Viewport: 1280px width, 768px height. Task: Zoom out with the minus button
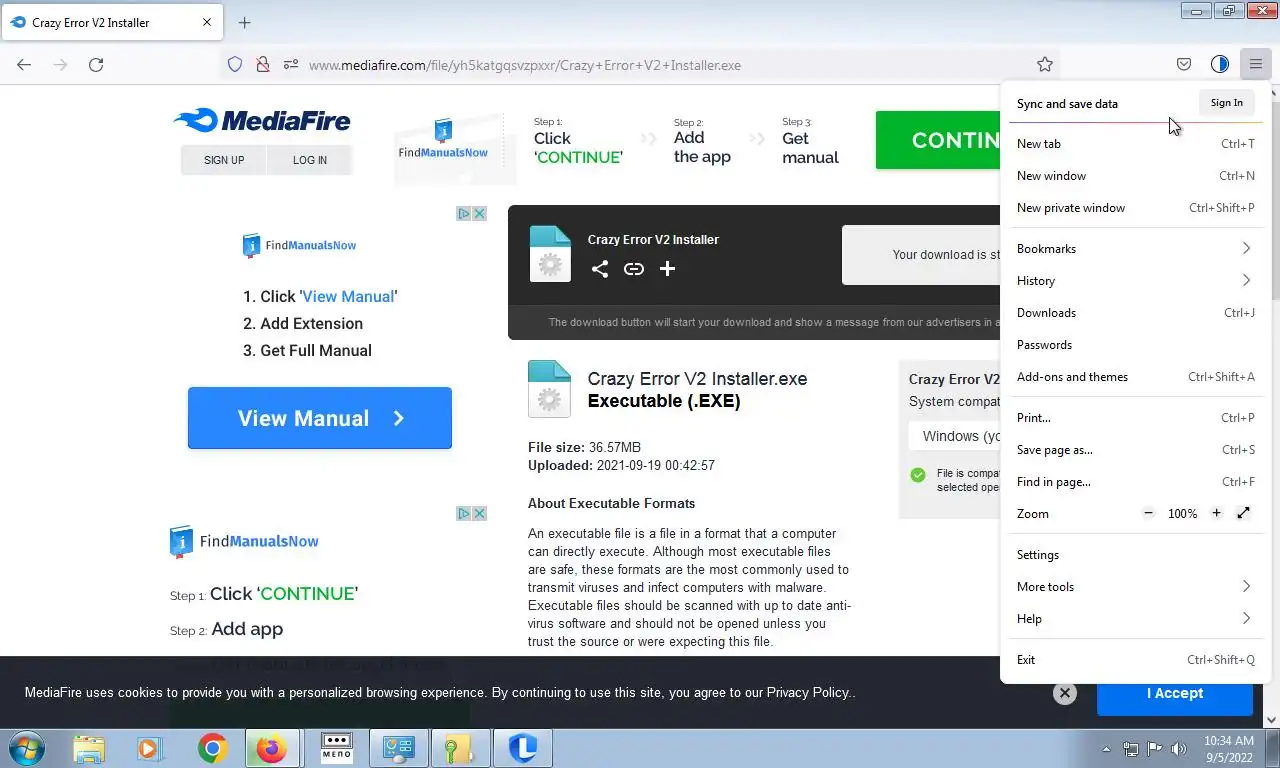1149,513
